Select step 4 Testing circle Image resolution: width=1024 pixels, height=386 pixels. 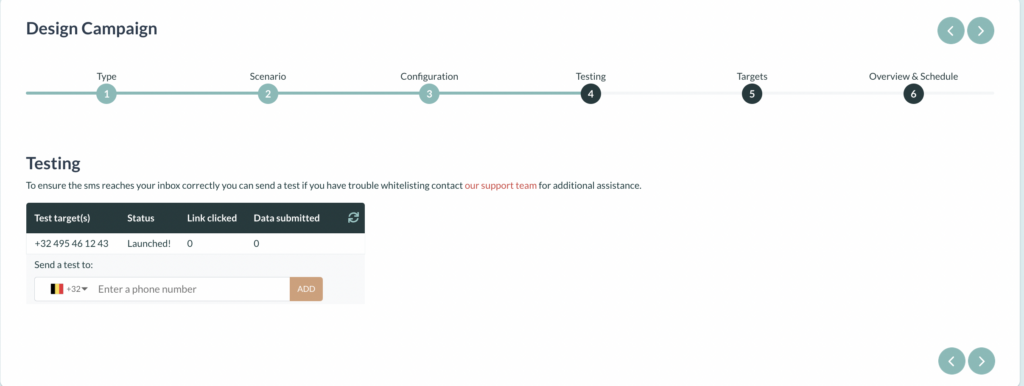[x=590, y=94]
